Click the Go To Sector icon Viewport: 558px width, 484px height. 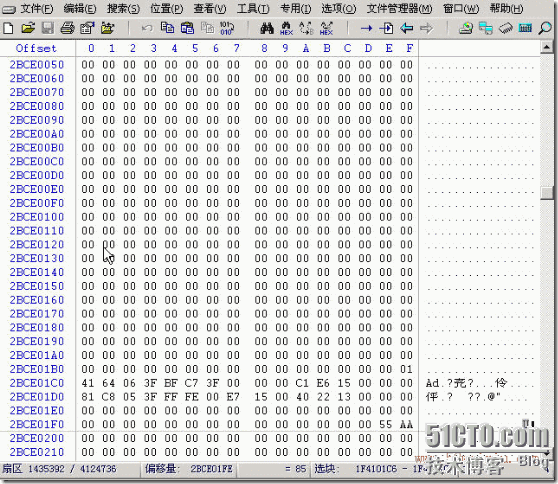click(x=386, y=28)
